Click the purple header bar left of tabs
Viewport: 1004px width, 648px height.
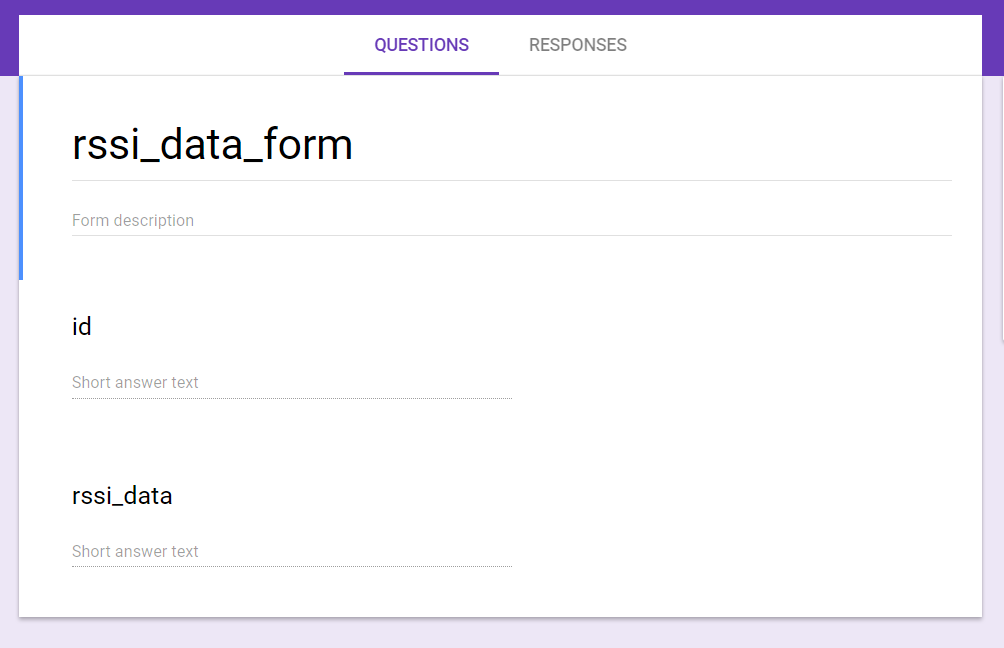(9, 38)
